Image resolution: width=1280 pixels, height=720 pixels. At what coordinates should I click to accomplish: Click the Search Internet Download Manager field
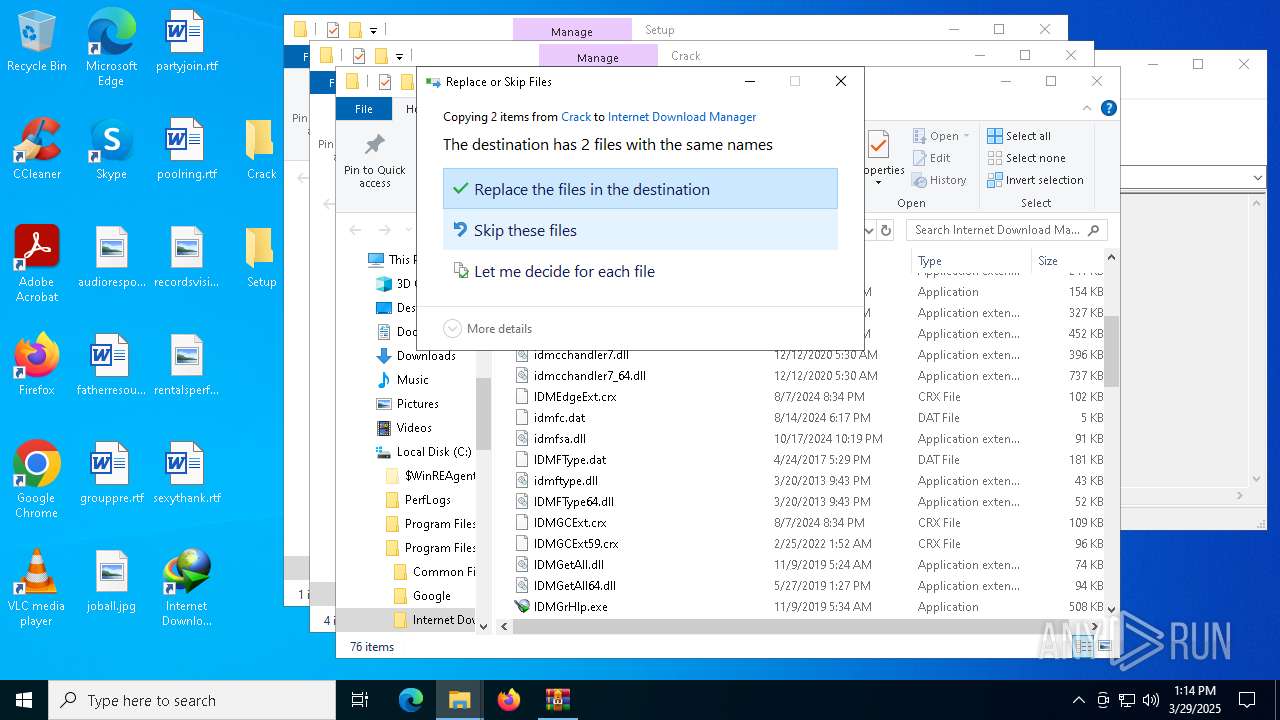pos(1007,230)
